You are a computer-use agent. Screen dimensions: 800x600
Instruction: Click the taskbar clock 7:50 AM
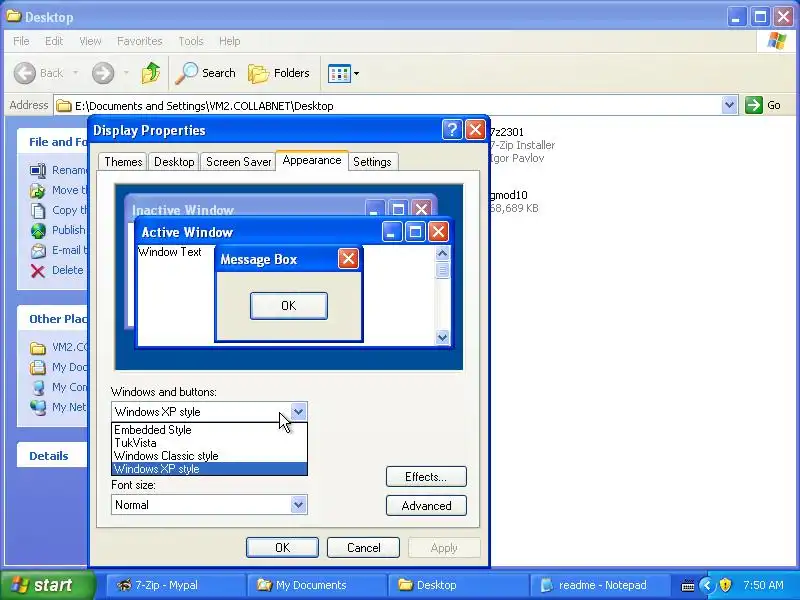pos(763,585)
